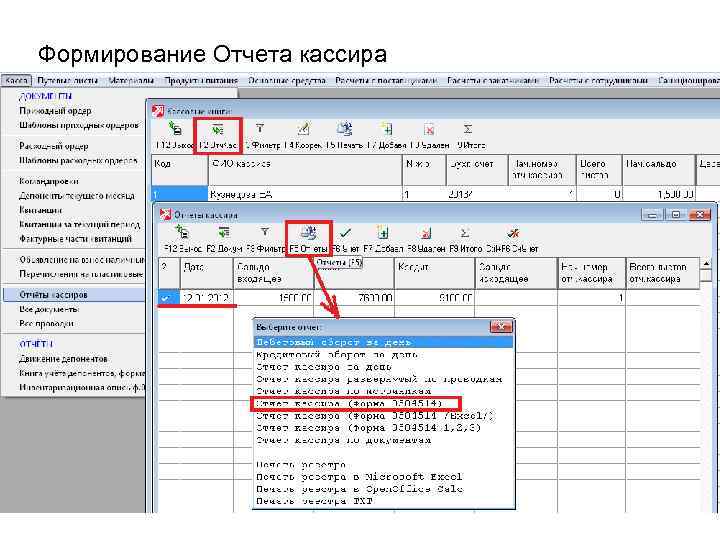Minimize the Отчеты кассира window

(652, 214)
